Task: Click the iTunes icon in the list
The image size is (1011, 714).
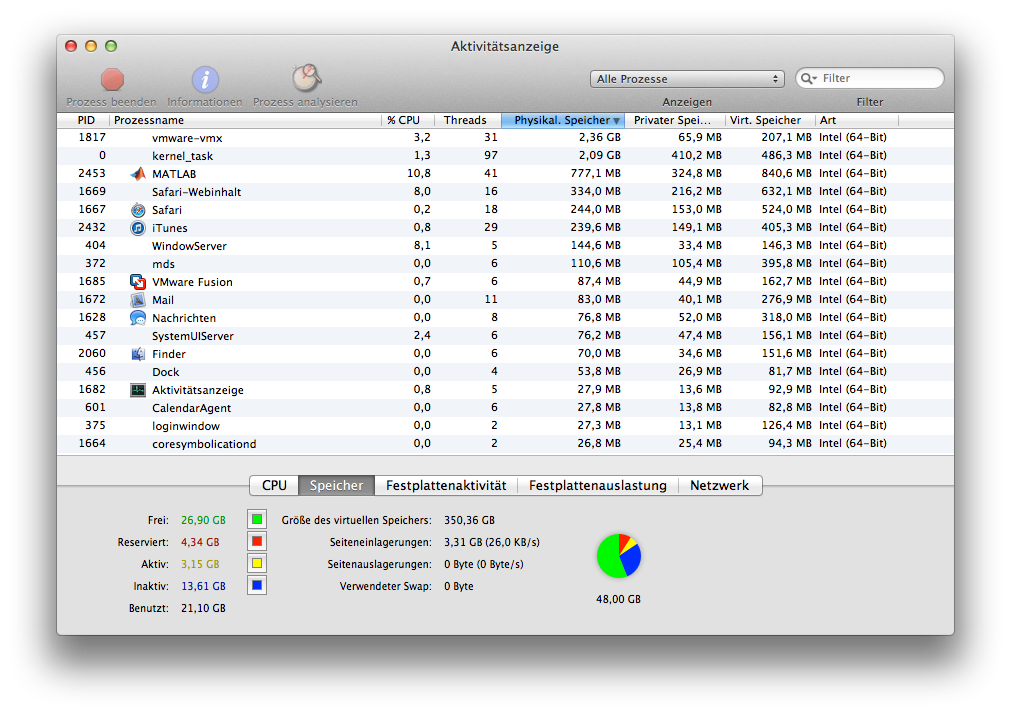Action: (138, 228)
